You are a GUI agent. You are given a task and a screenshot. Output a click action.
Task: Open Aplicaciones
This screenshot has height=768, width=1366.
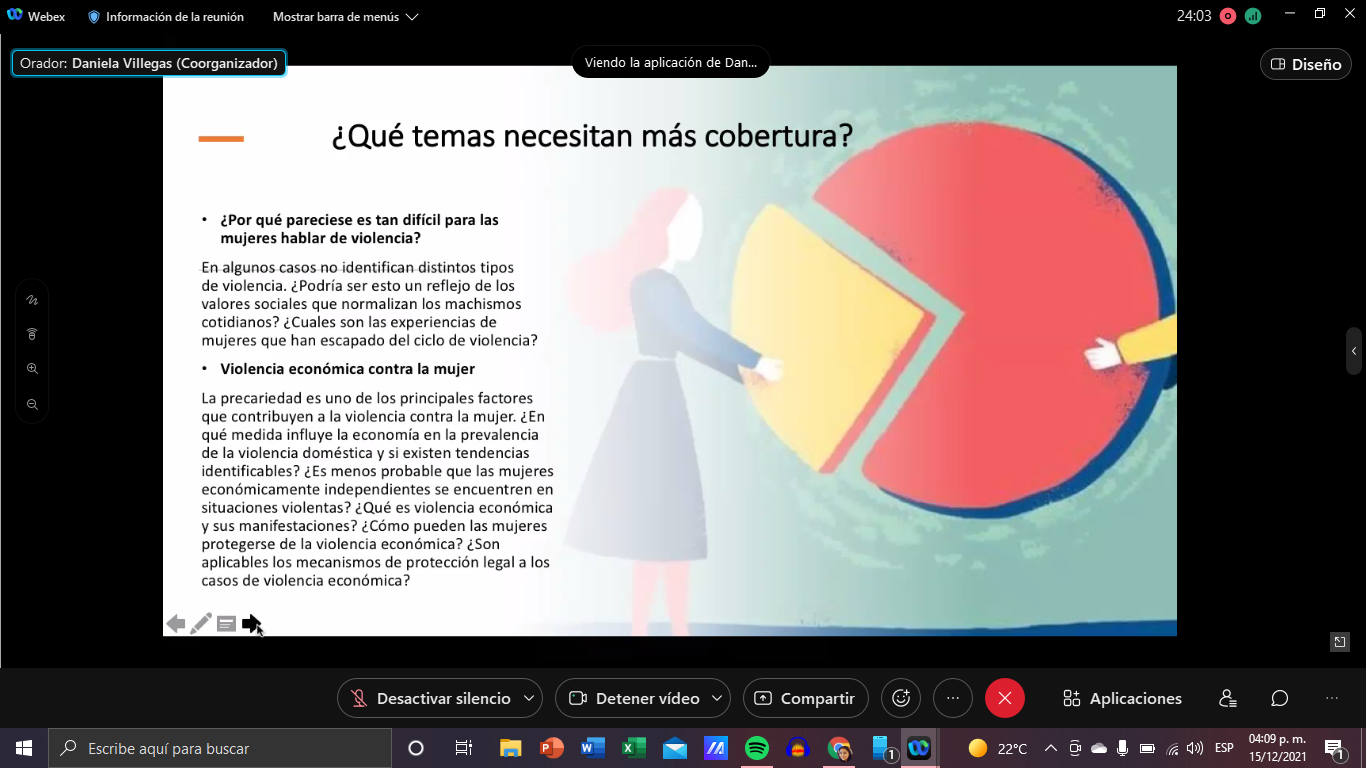coord(1122,698)
